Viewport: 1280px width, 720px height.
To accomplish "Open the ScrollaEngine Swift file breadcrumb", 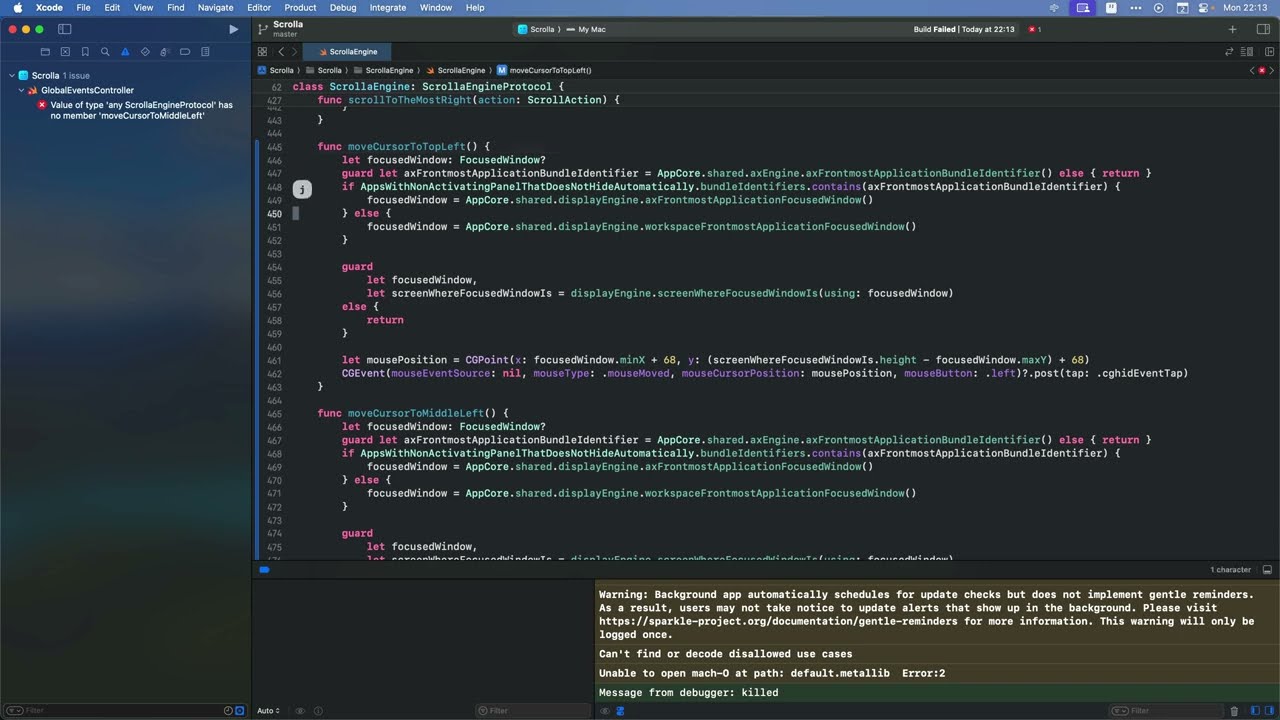I will (x=455, y=71).
